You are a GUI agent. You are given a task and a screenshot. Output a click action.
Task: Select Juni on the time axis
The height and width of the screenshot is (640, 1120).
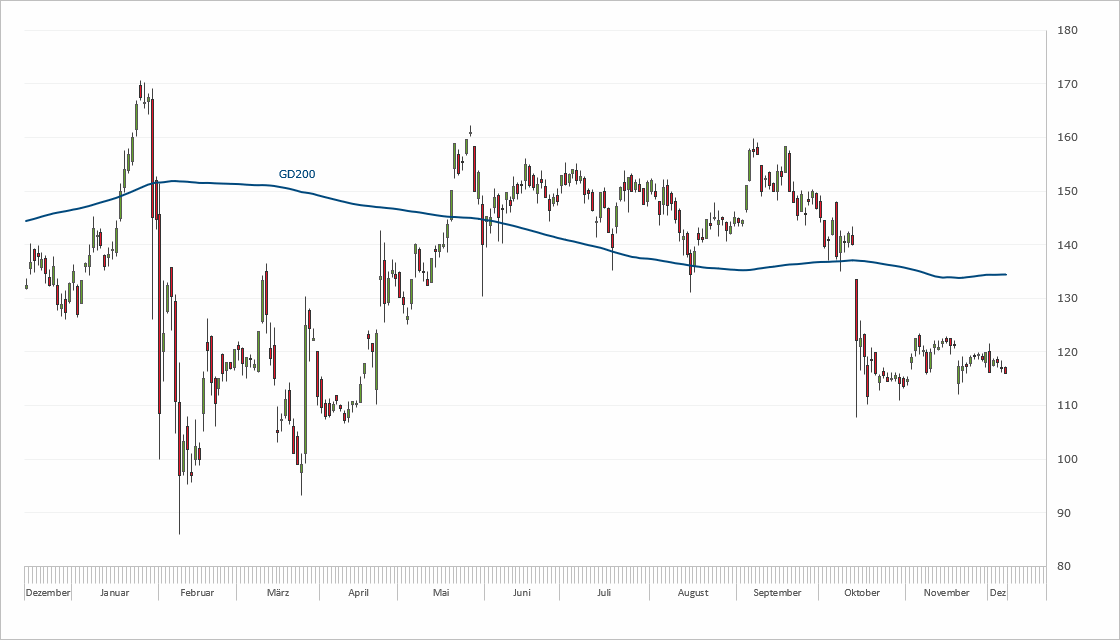click(x=521, y=592)
